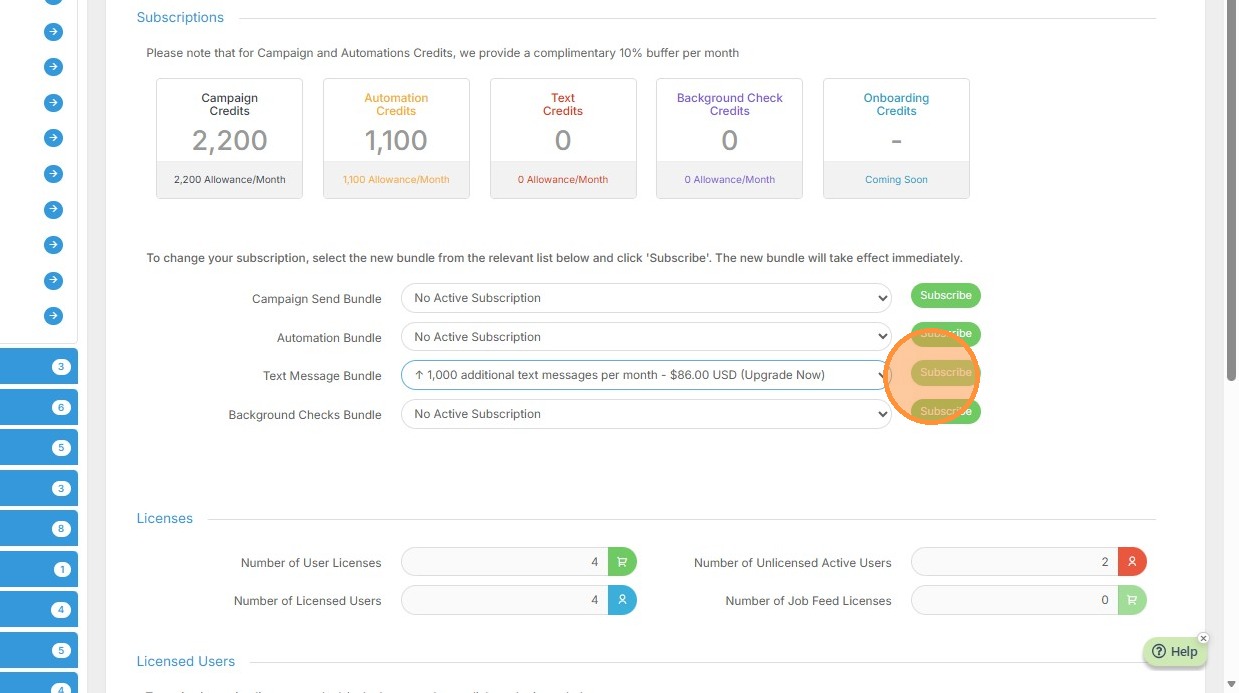The image size is (1239, 693).
Task: Click the scrollbar down arrow
Action: pyautogui.click(x=1230, y=684)
